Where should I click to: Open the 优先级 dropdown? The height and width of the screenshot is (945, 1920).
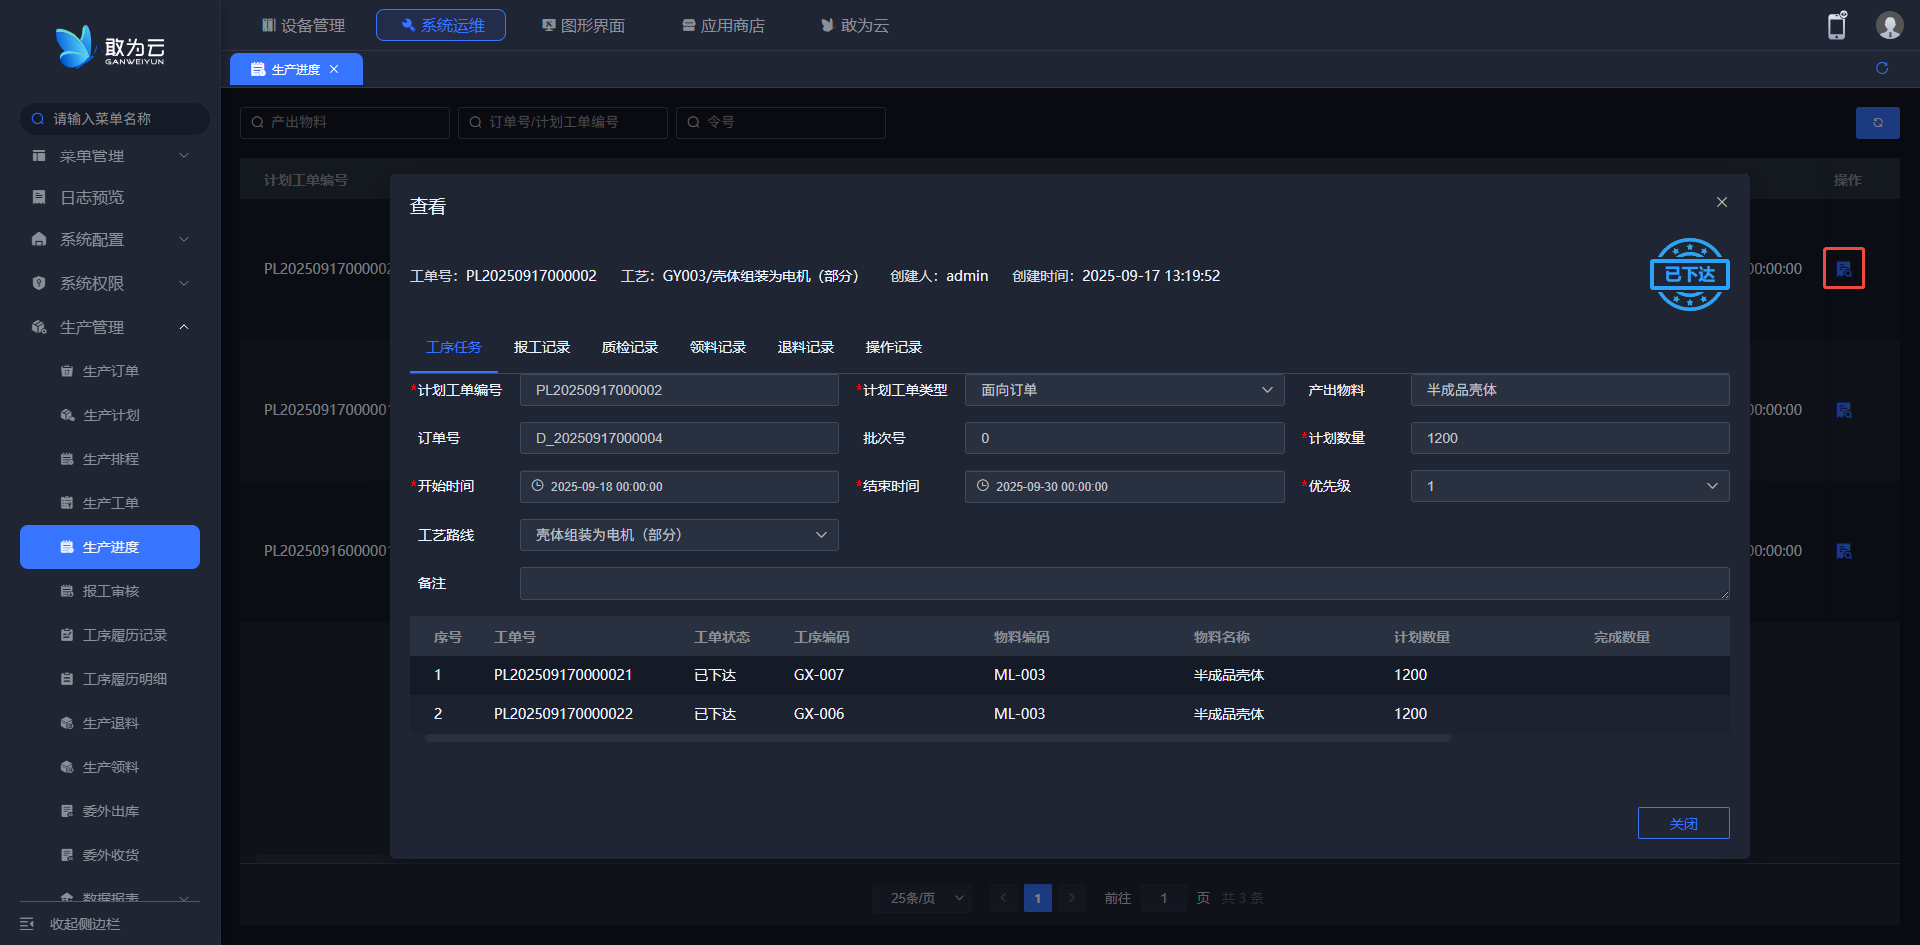pos(1569,486)
